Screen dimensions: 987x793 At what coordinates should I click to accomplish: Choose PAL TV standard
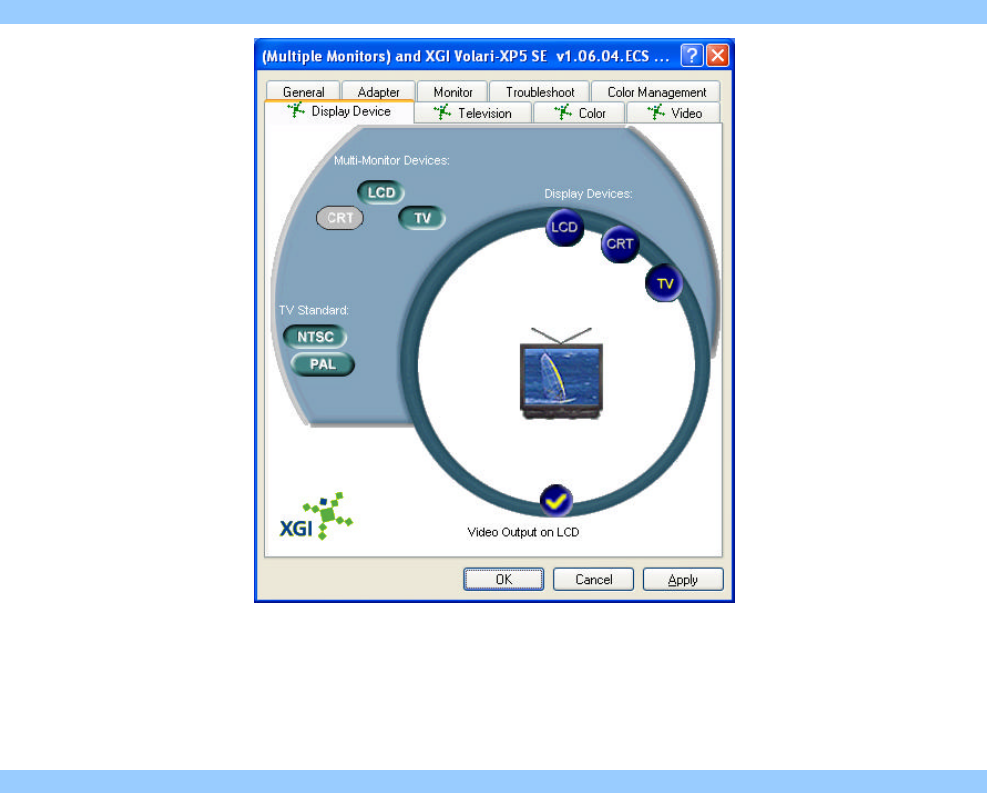(x=322, y=364)
